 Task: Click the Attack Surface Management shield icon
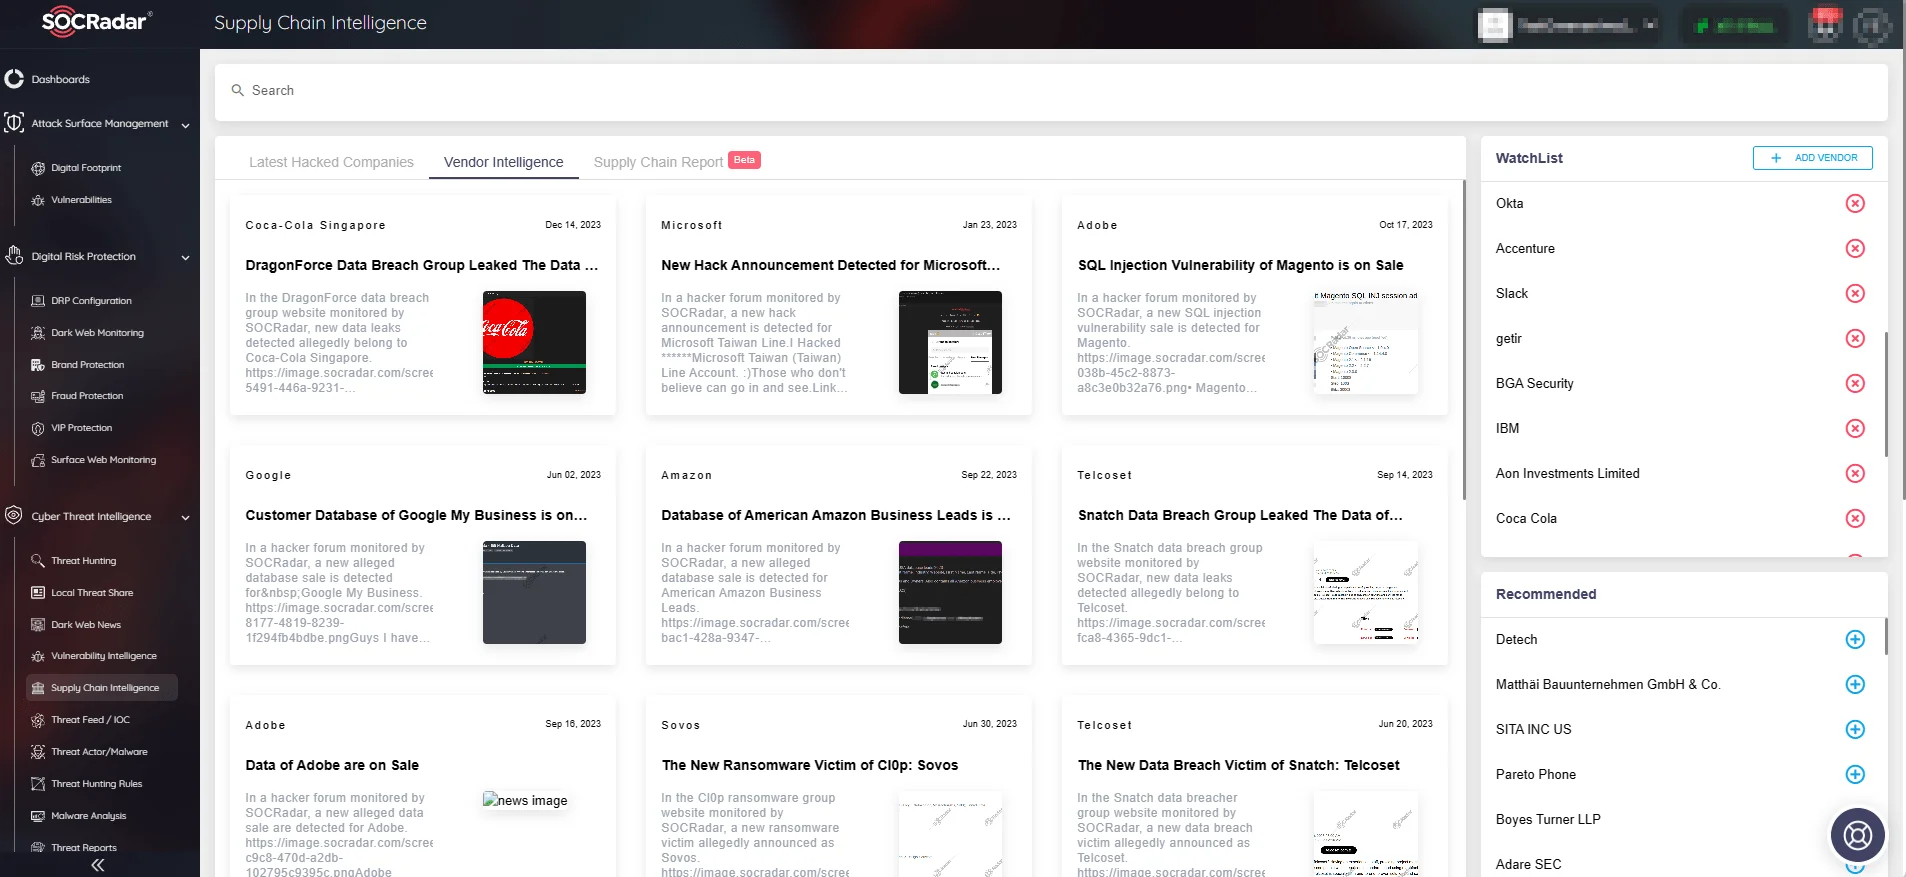coord(14,123)
